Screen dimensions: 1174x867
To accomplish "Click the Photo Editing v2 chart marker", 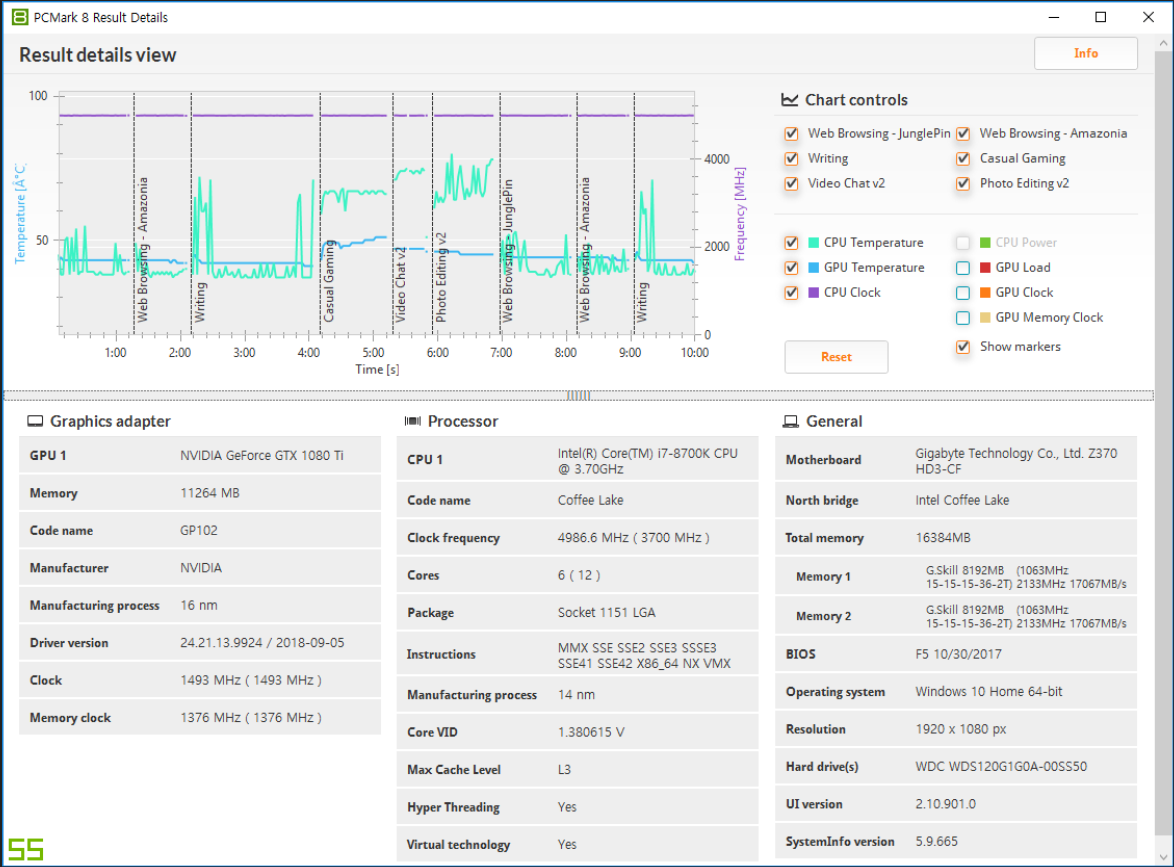I will tap(433, 213).
